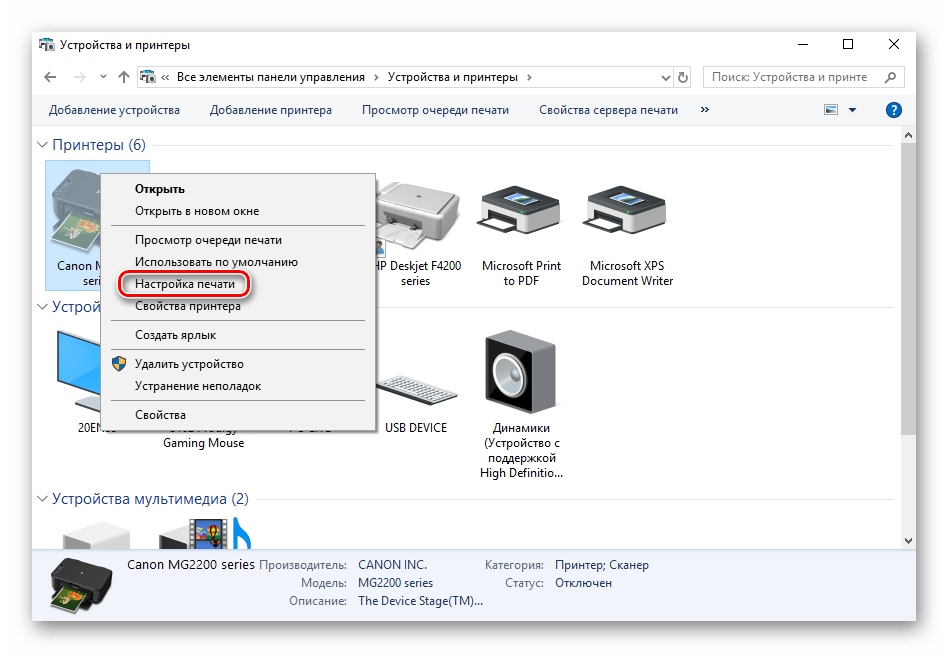The width and height of the screenshot is (948, 653).
Task: Collapse the Устройства мультимедиа (2) section
Action: tap(41, 498)
